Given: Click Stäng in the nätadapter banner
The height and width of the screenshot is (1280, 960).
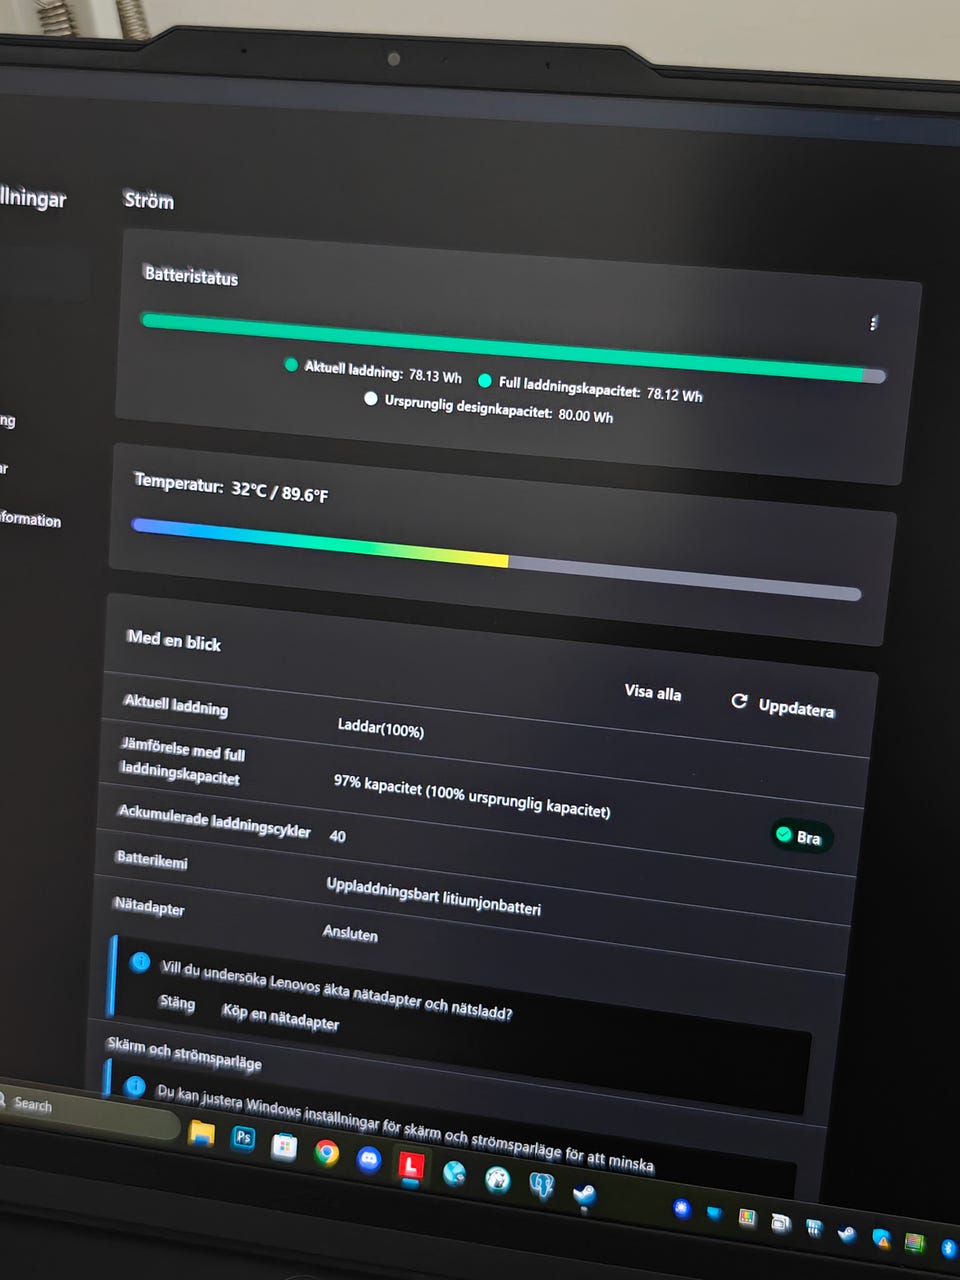Looking at the screenshot, I should pos(177,1002).
